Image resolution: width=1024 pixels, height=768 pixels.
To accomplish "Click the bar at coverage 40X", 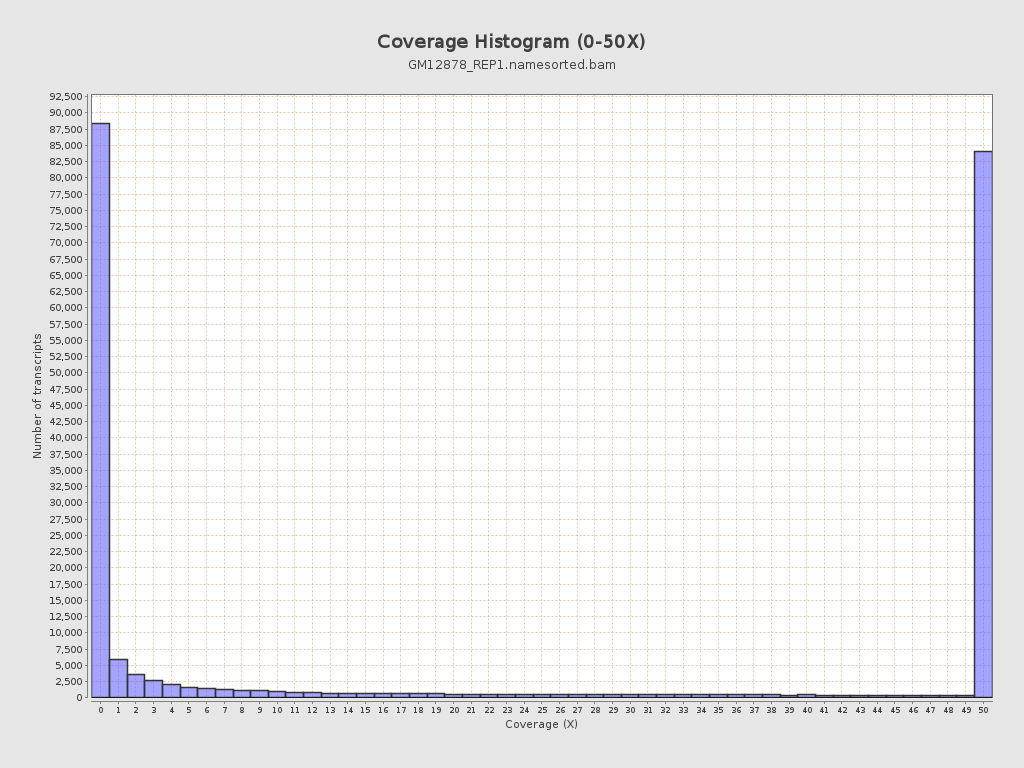I will coord(807,696).
